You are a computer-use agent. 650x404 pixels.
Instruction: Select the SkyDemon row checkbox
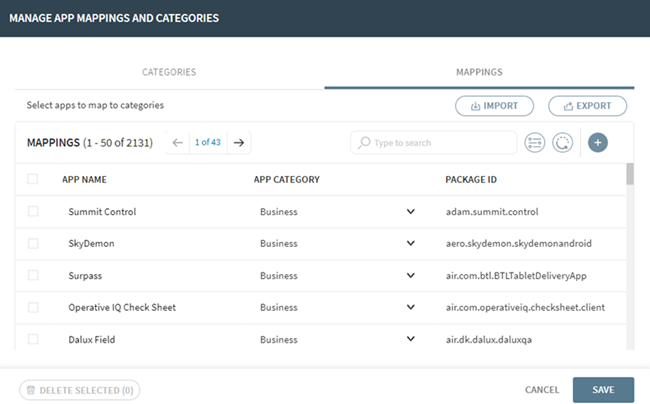click(33, 243)
